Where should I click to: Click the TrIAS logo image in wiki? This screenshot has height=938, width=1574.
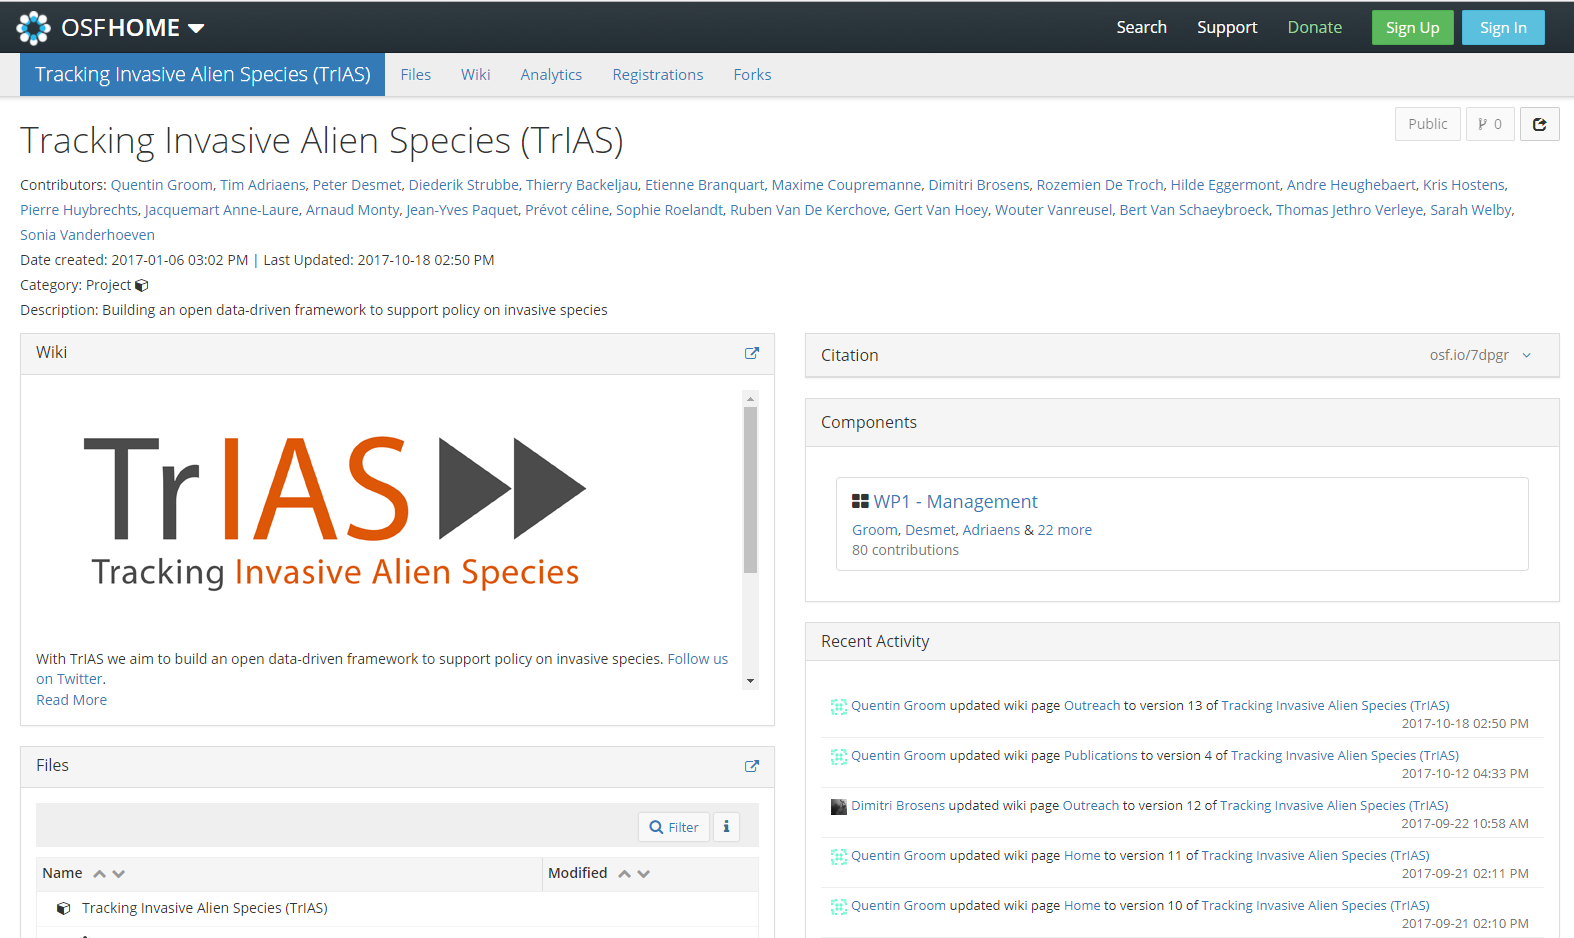click(335, 512)
